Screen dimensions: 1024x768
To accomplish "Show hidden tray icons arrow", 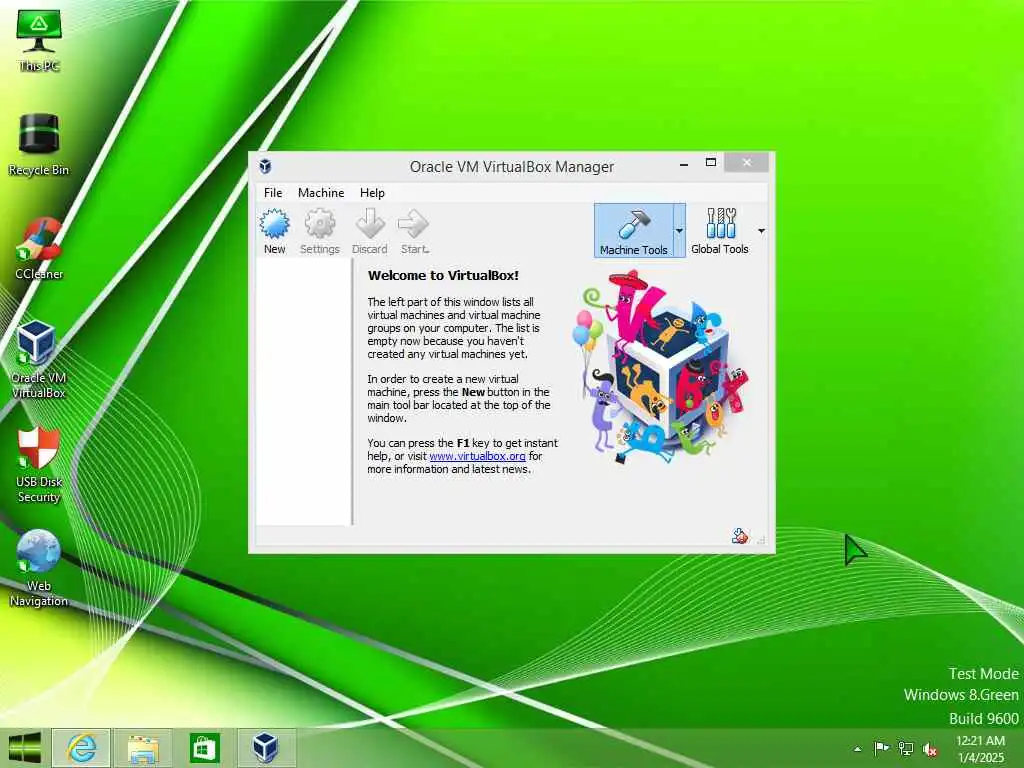I will click(x=857, y=749).
